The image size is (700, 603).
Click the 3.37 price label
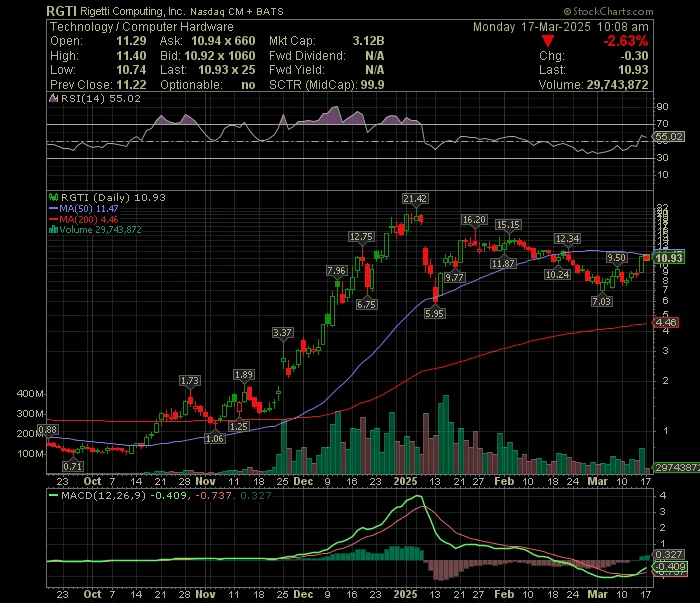coord(282,333)
